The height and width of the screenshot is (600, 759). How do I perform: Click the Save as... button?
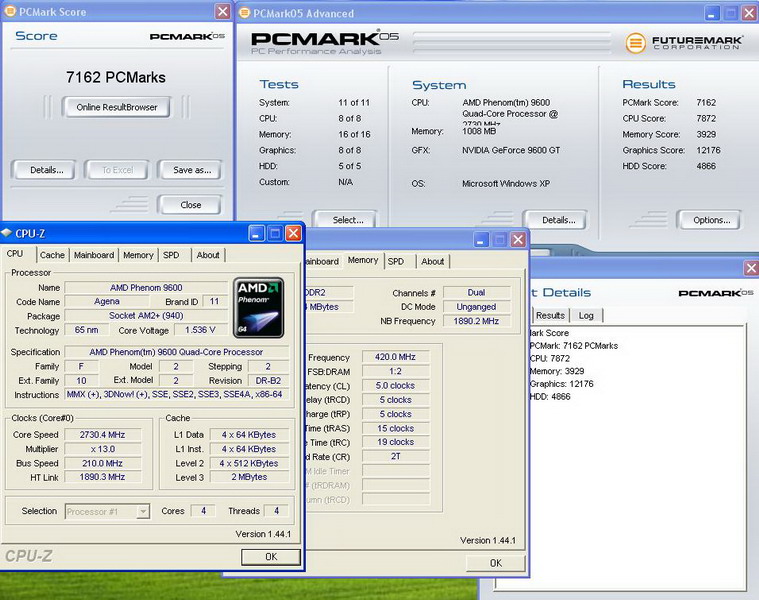[192, 170]
